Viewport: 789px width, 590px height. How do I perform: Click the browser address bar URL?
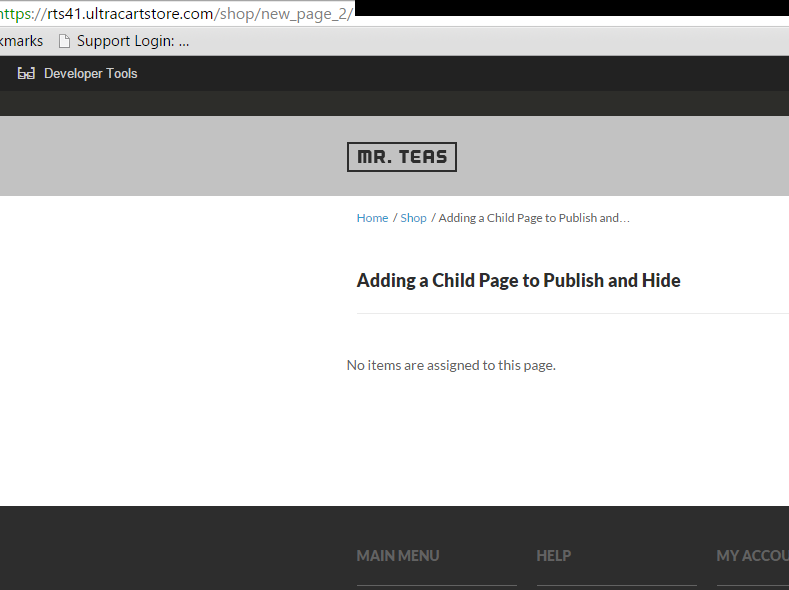[x=176, y=14]
